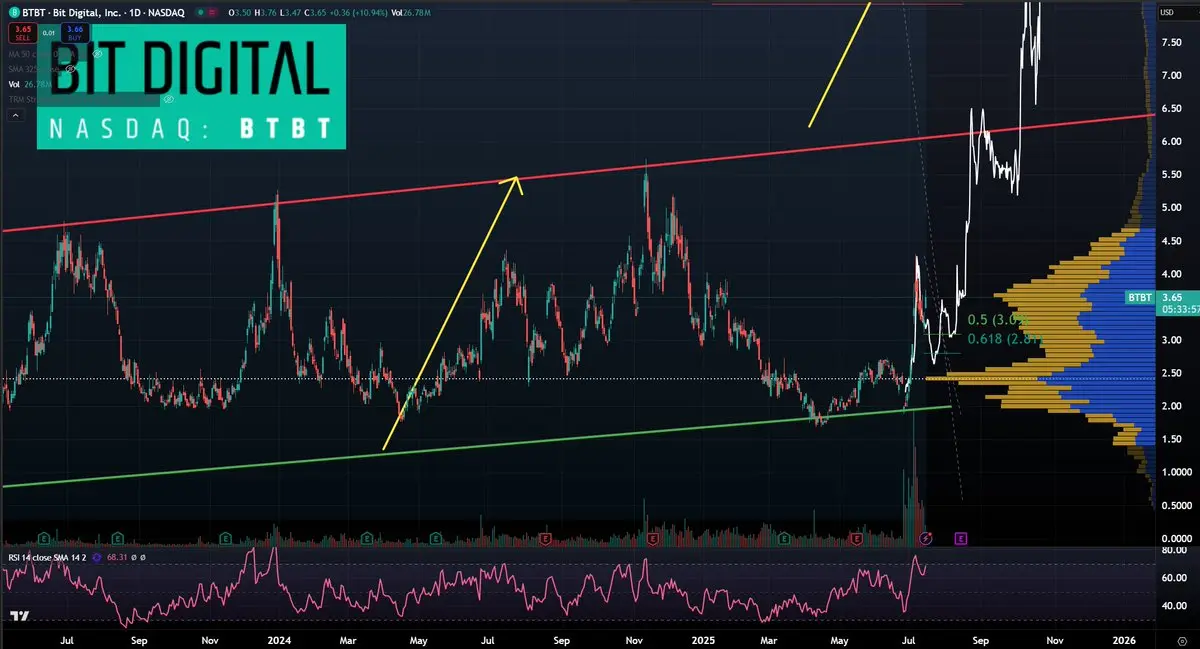The width and height of the screenshot is (1200, 649).
Task: Open the lightning-bolt event marker
Action: tap(925, 538)
